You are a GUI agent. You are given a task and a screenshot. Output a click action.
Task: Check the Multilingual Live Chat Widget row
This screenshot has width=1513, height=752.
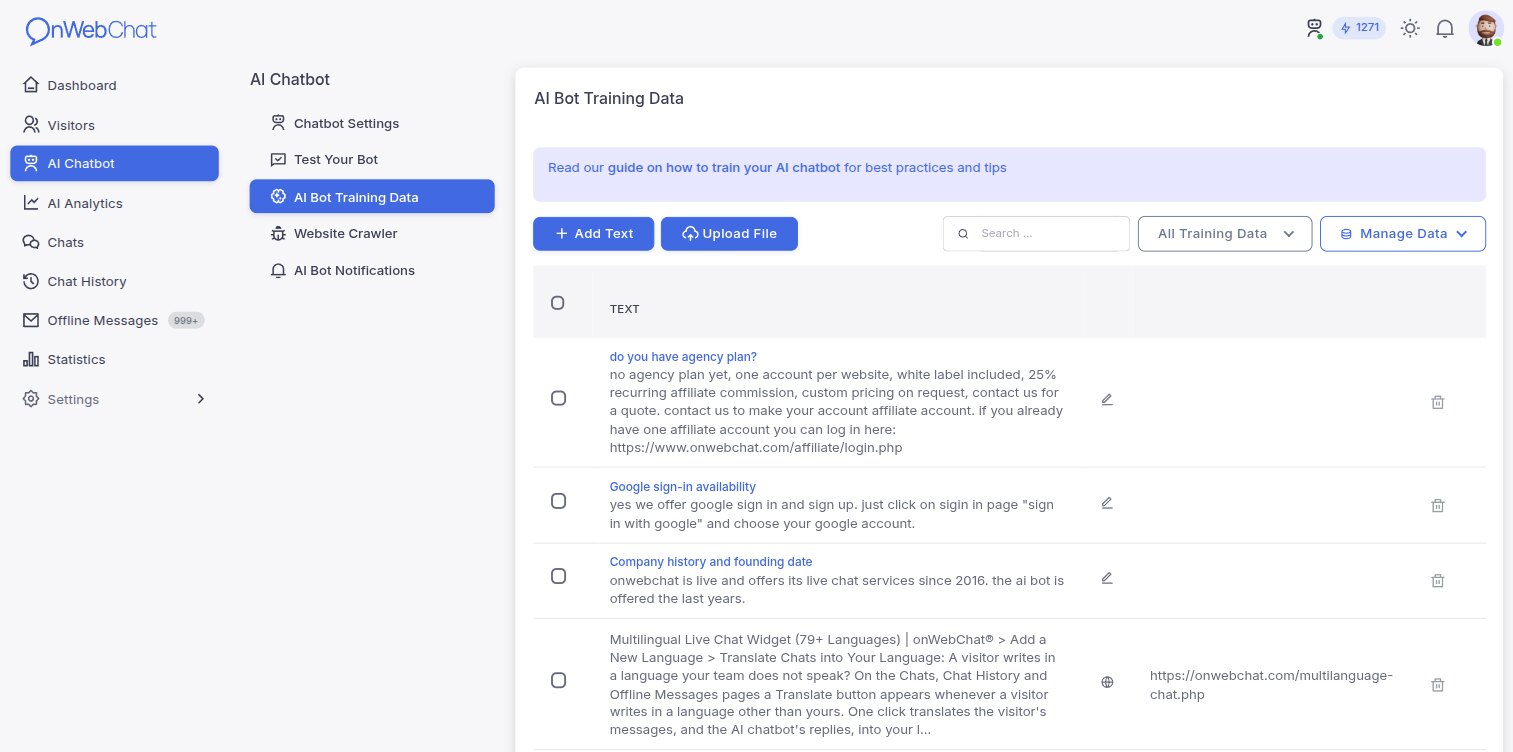pyautogui.click(x=559, y=680)
